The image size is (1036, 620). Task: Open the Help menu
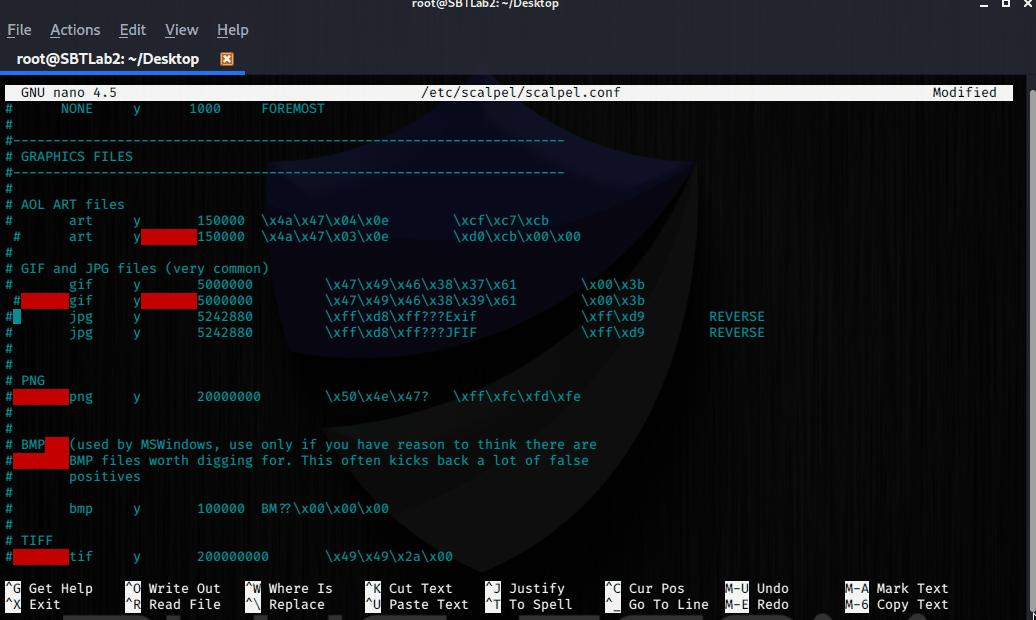coord(233,30)
